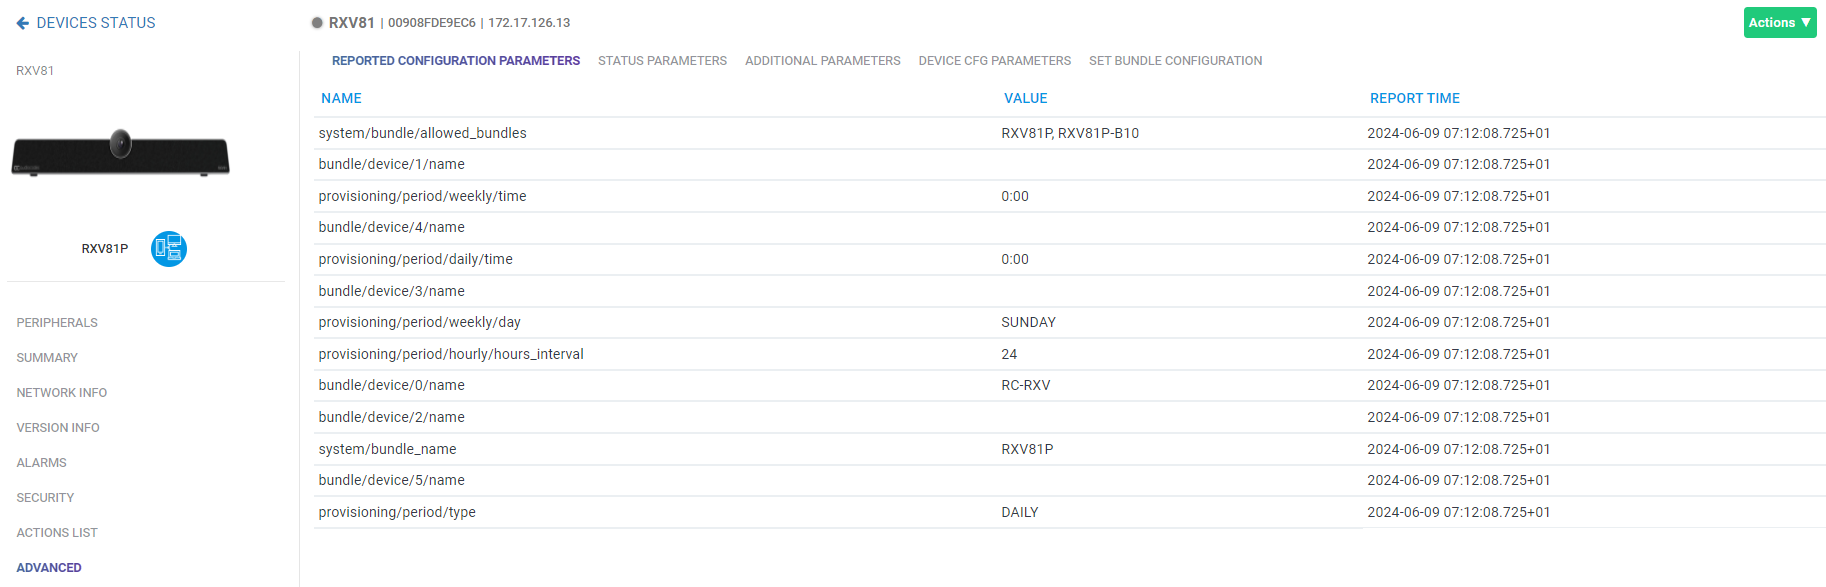The image size is (1826, 587).
Task: Click provisioning/period/type row name
Action: (397, 512)
